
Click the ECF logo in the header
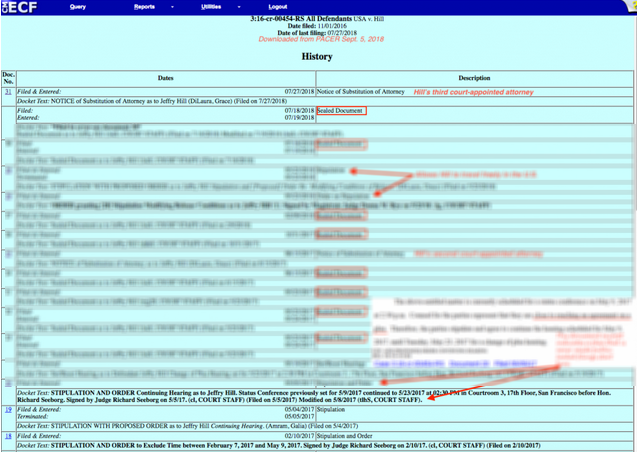pos(20,7)
